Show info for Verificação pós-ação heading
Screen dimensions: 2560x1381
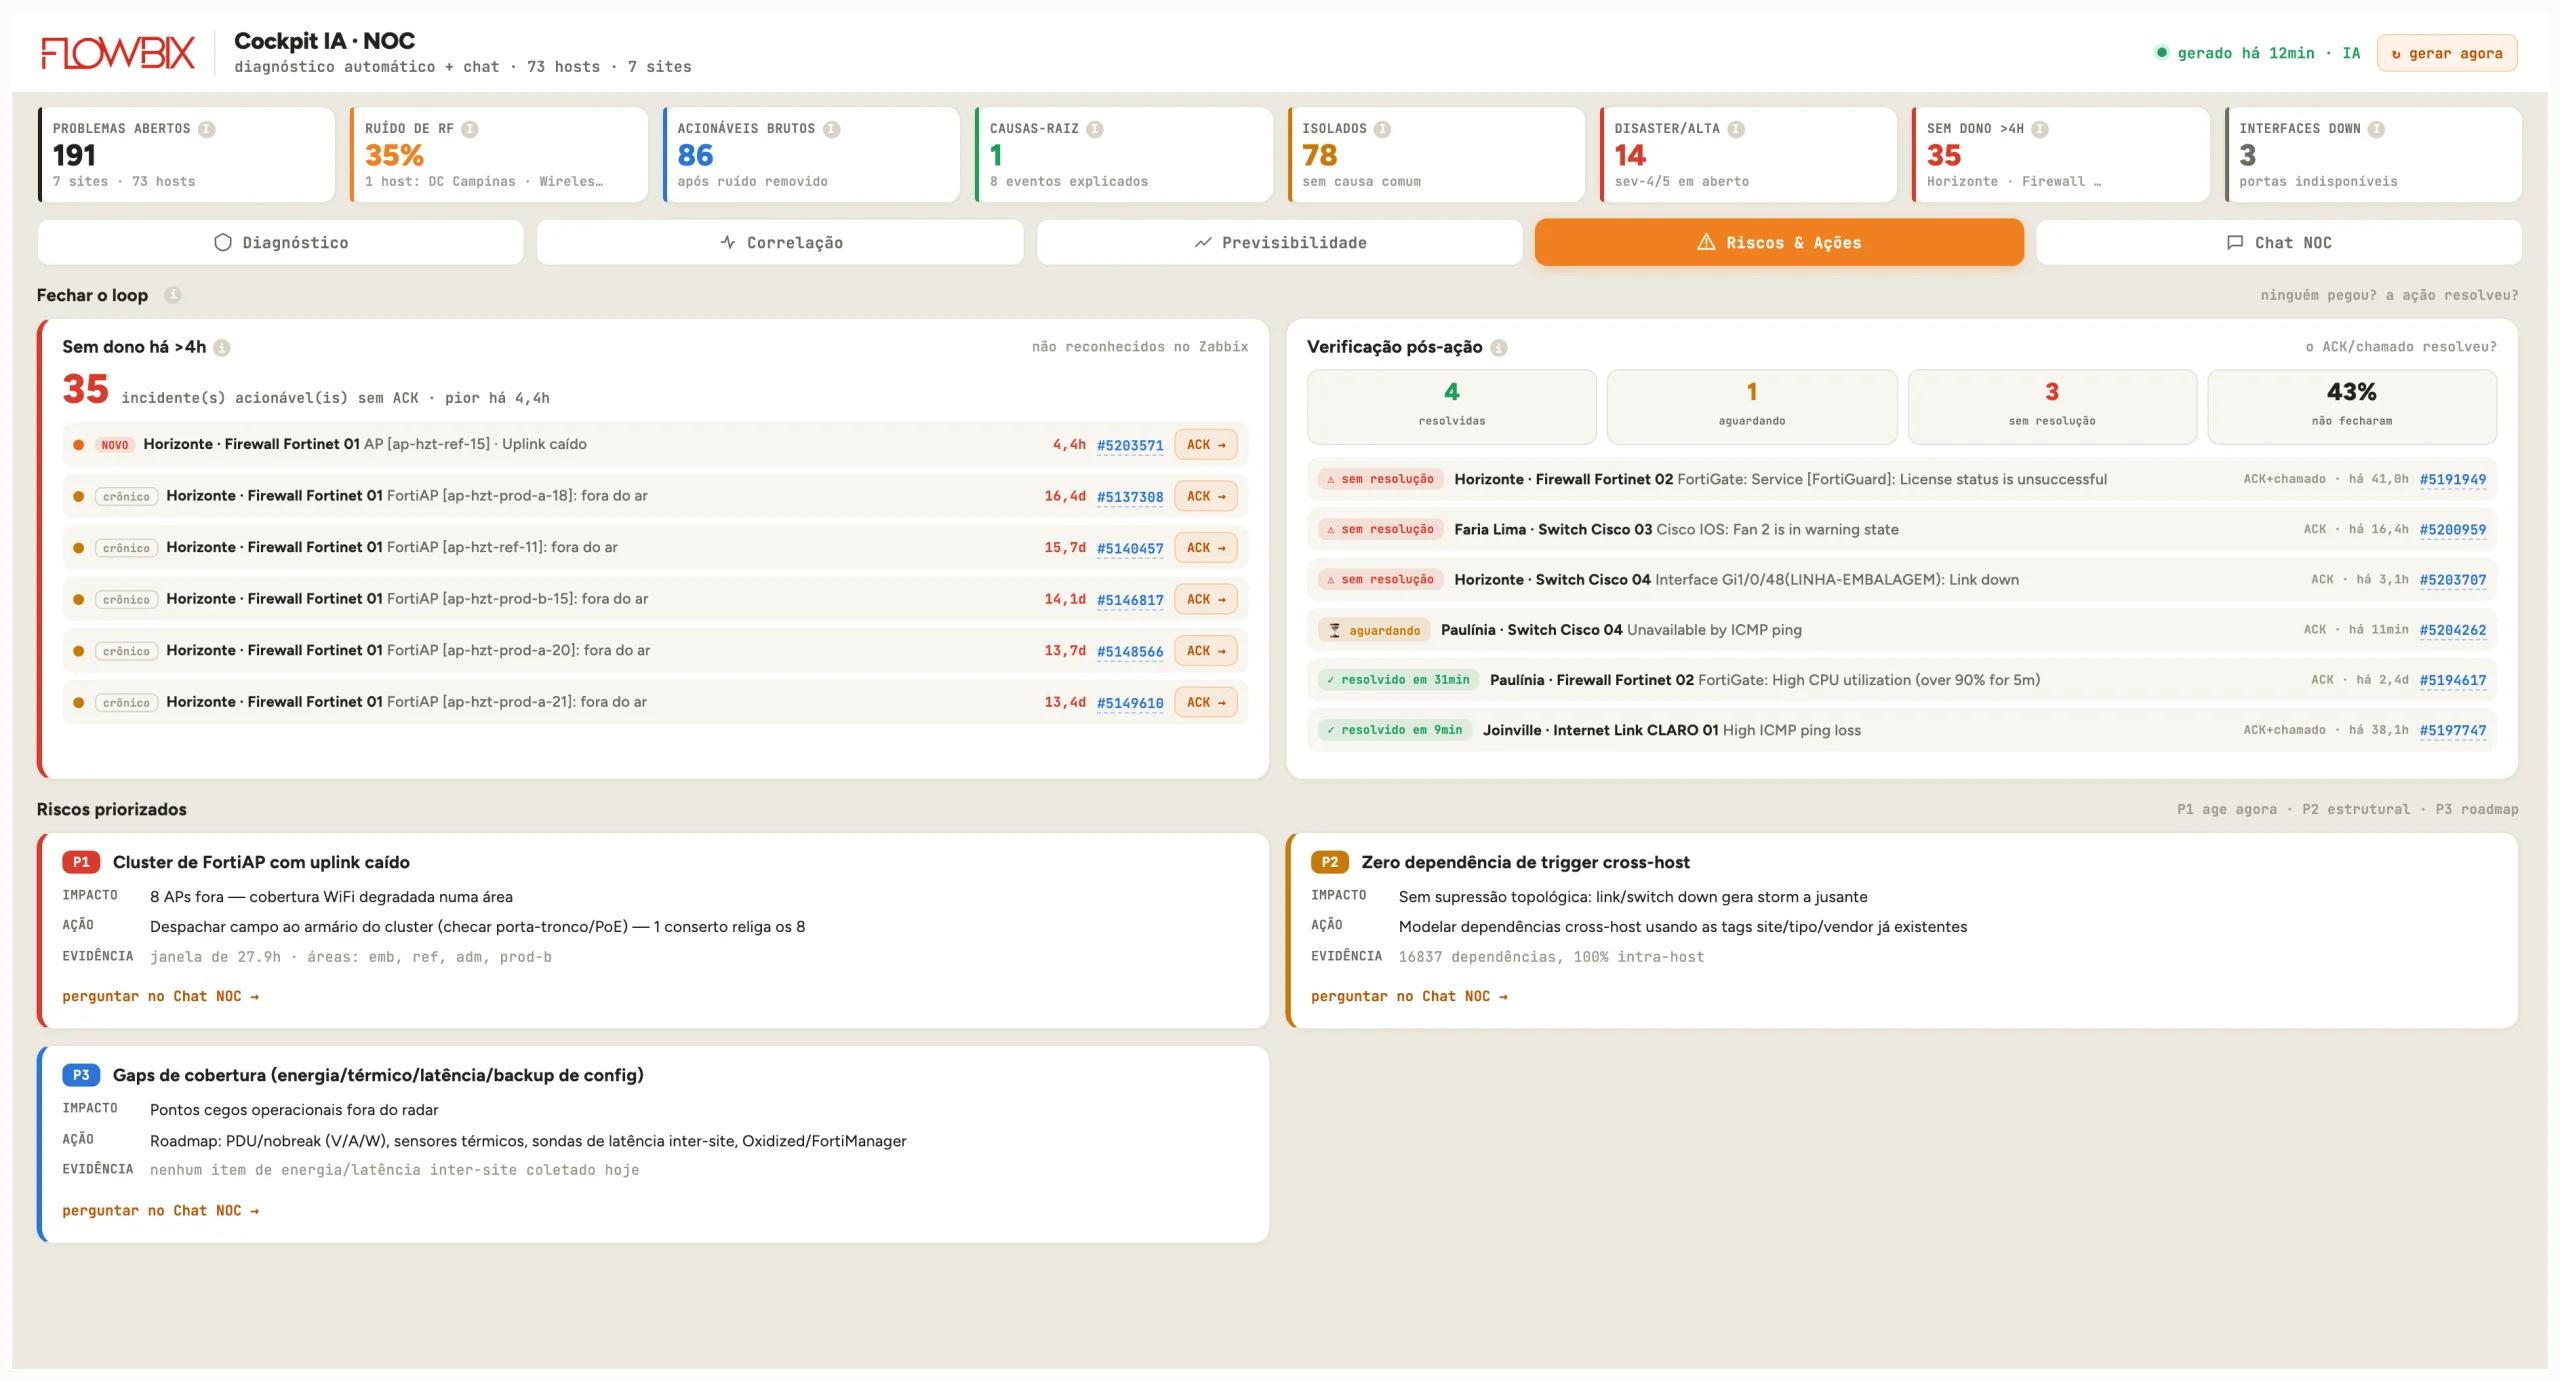1499,348
